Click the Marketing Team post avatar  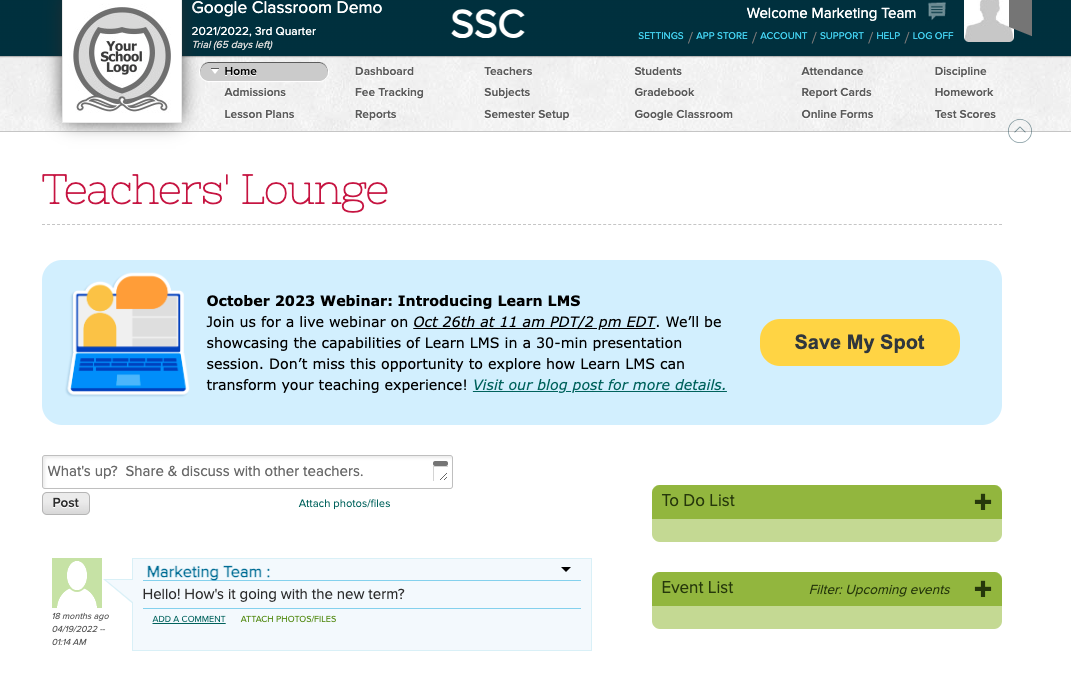[77, 583]
